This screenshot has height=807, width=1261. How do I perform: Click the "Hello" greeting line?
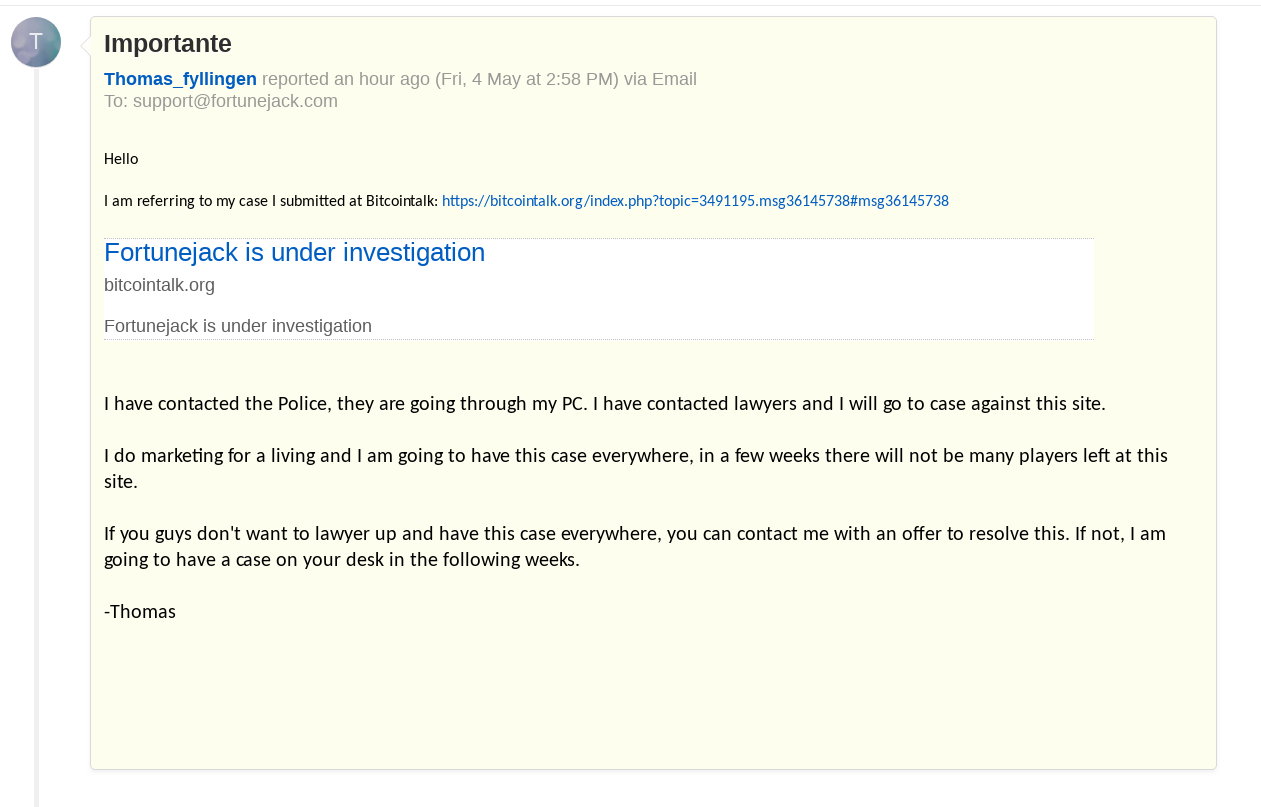click(x=121, y=159)
